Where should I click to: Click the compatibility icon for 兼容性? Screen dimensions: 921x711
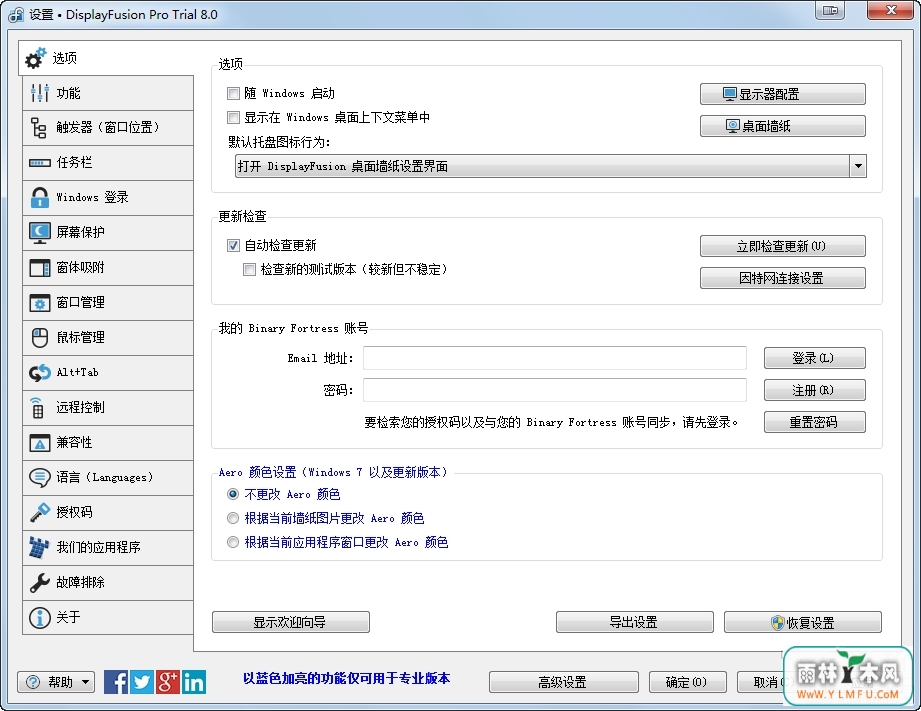click(x=39, y=442)
